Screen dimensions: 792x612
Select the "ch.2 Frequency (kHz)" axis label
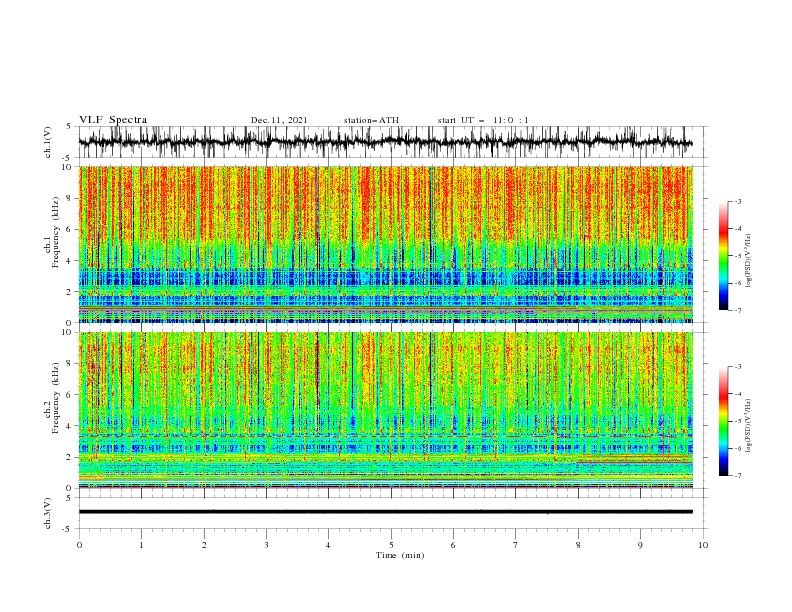coord(52,398)
